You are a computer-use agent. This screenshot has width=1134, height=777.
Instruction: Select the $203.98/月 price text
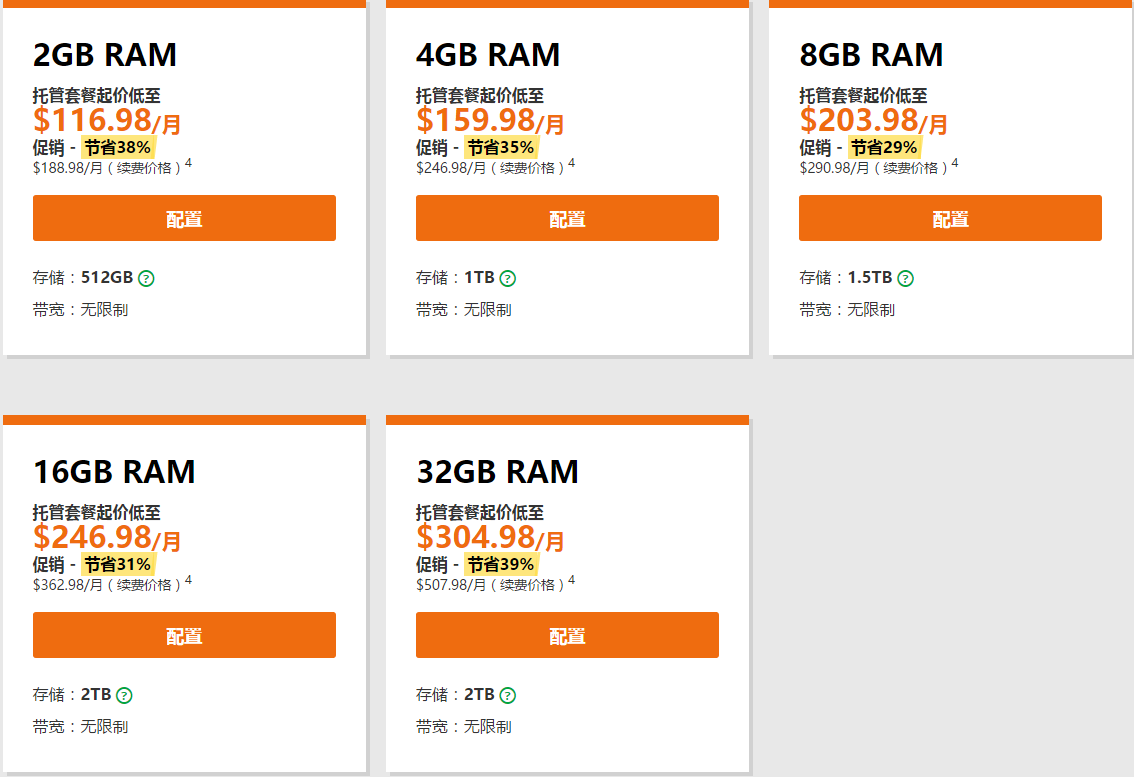coord(873,121)
